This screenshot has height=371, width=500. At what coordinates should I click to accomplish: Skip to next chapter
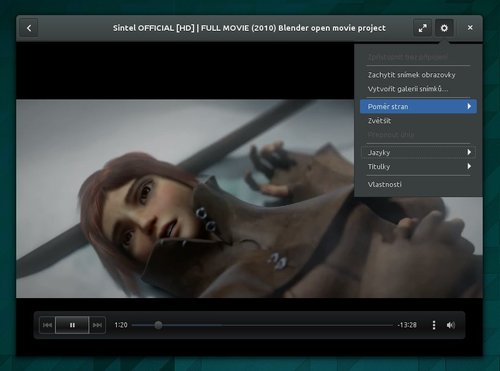(97, 325)
